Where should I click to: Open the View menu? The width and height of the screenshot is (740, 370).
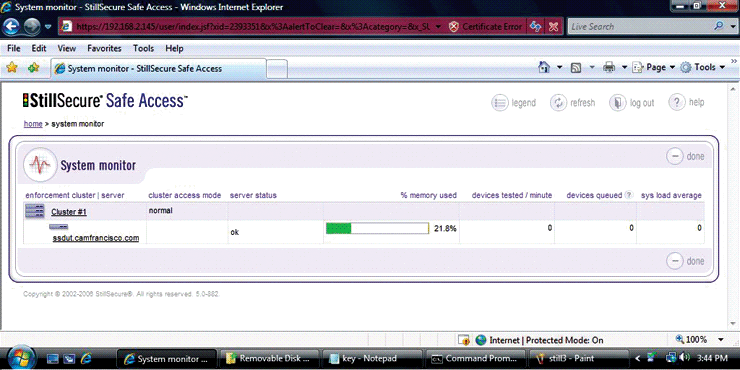[x=67, y=48]
